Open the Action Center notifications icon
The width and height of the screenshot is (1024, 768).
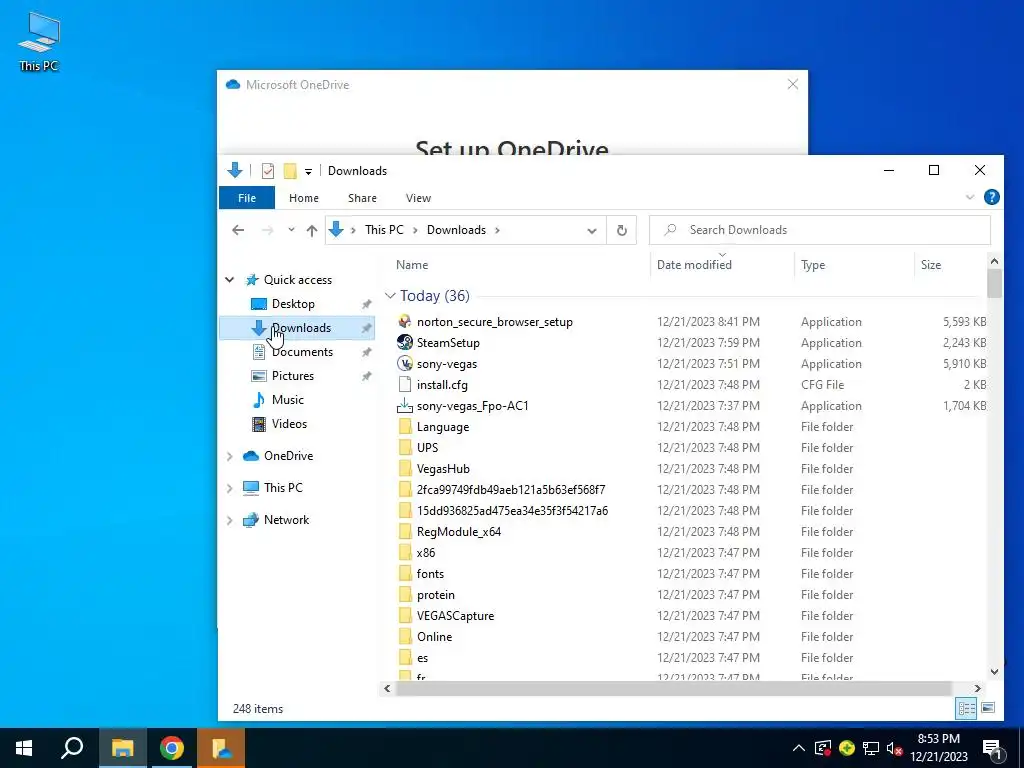993,748
